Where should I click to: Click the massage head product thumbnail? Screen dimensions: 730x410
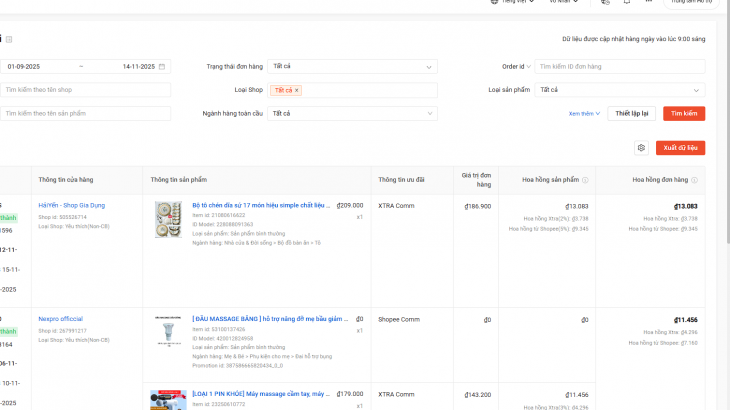coord(168,332)
